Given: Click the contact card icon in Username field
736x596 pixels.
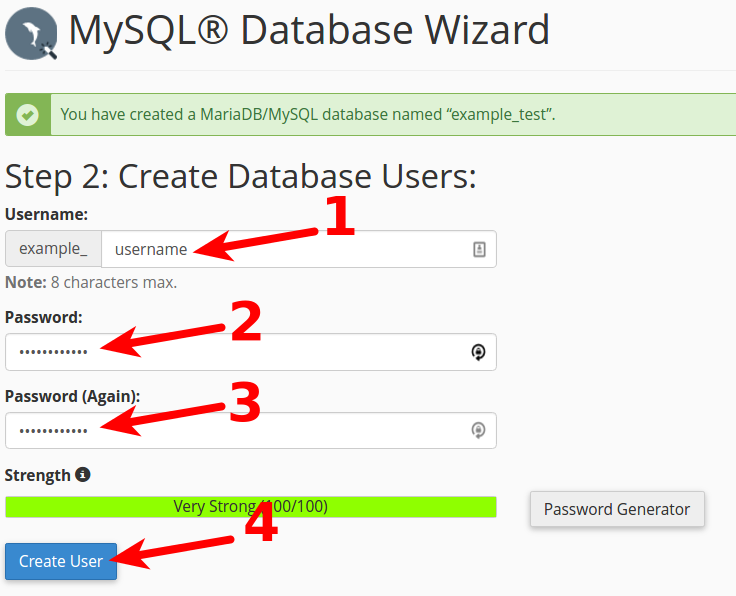Looking at the screenshot, I should pos(479,250).
